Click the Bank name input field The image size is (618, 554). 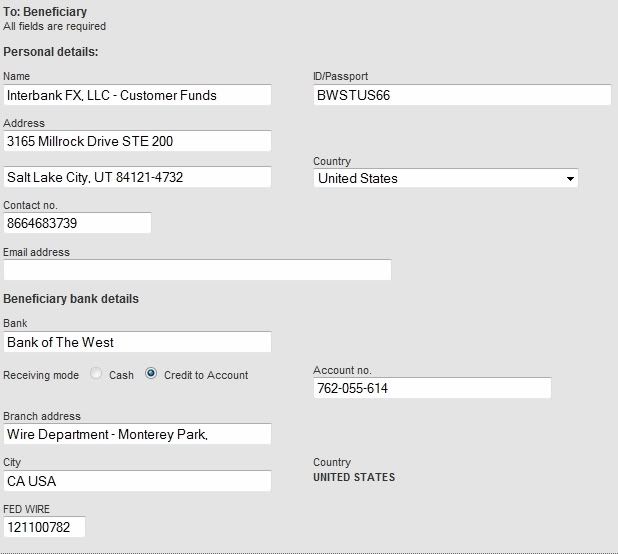pos(137,342)
